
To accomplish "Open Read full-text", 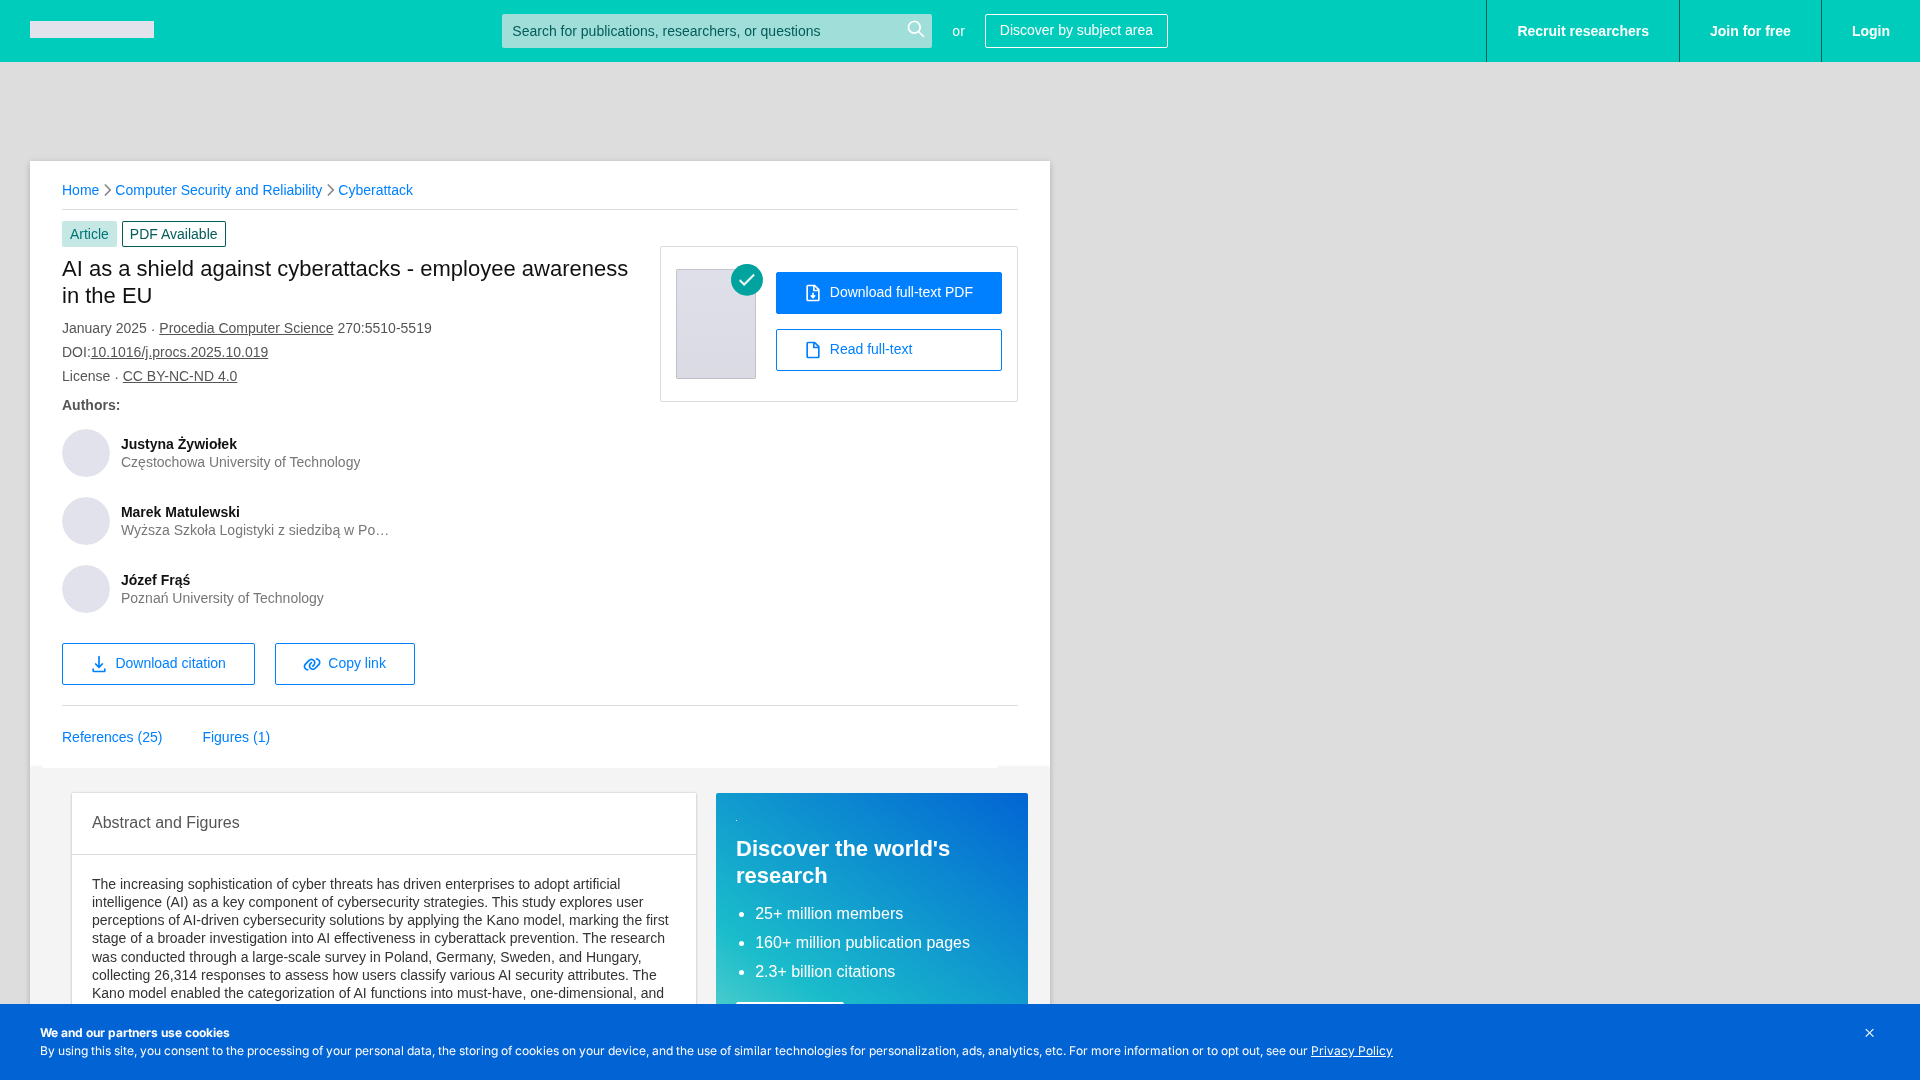I will [888, 350].
